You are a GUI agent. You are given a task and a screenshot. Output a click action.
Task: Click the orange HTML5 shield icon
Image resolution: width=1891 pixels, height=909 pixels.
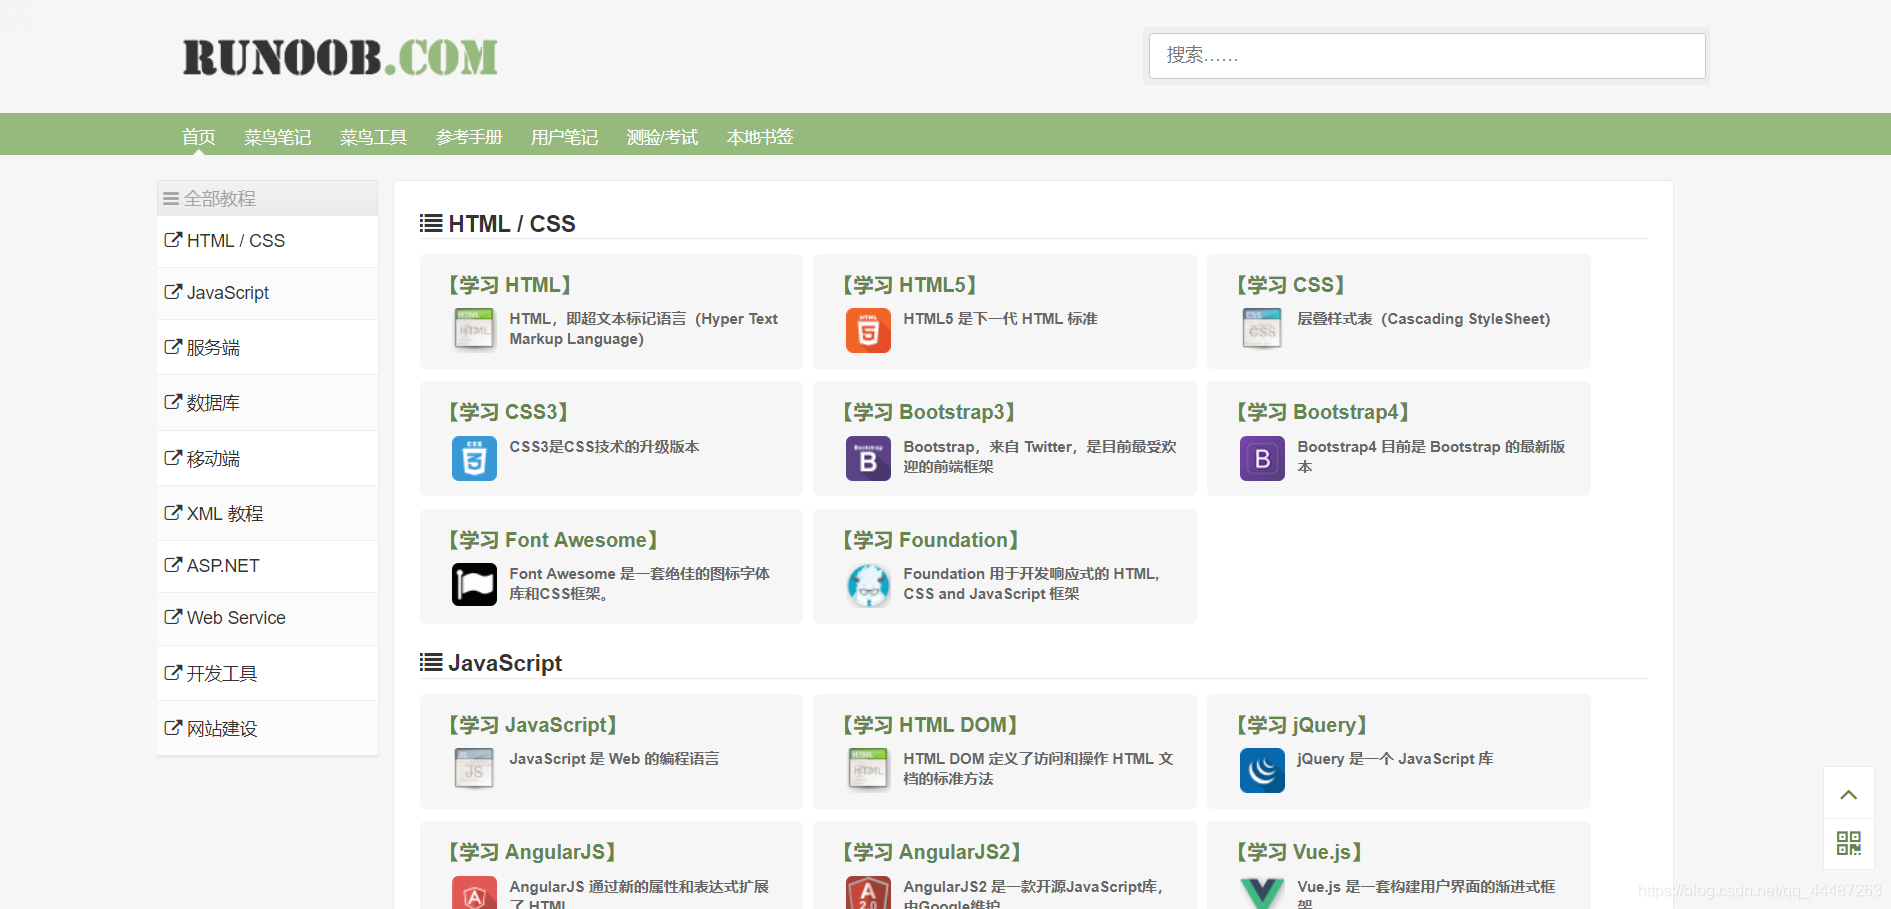tap(868, 330)
